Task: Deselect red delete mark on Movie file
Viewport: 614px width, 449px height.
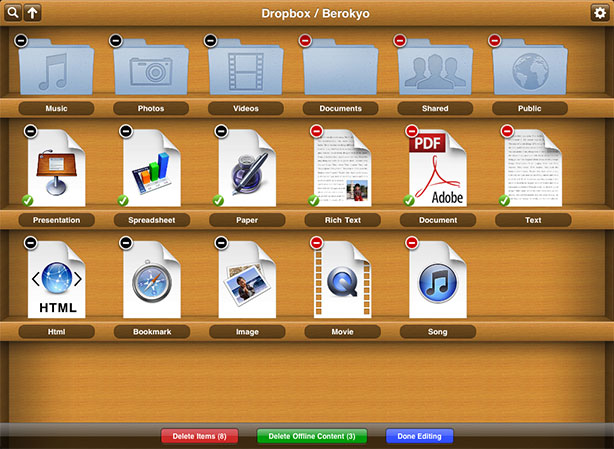Action: pos(317,243)
